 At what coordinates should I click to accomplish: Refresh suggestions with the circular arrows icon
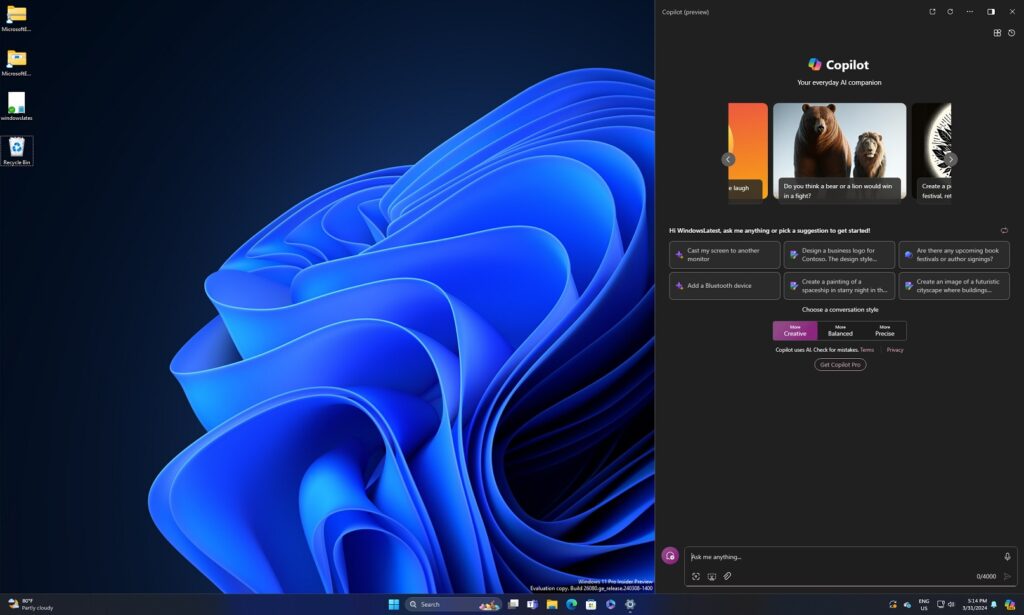(1004, 229)
